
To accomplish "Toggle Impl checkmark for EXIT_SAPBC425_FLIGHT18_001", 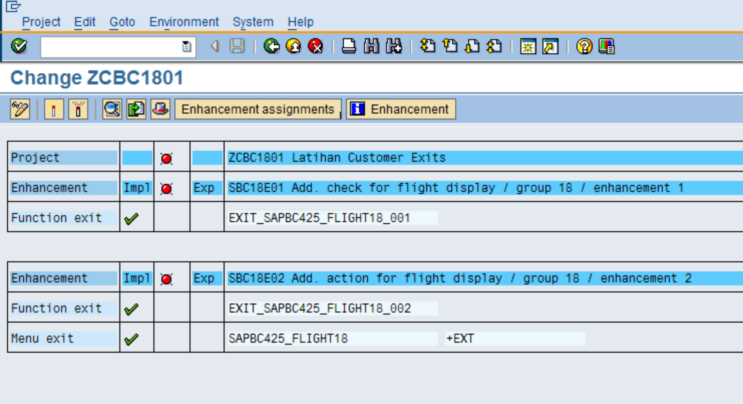I will point(131,218).
